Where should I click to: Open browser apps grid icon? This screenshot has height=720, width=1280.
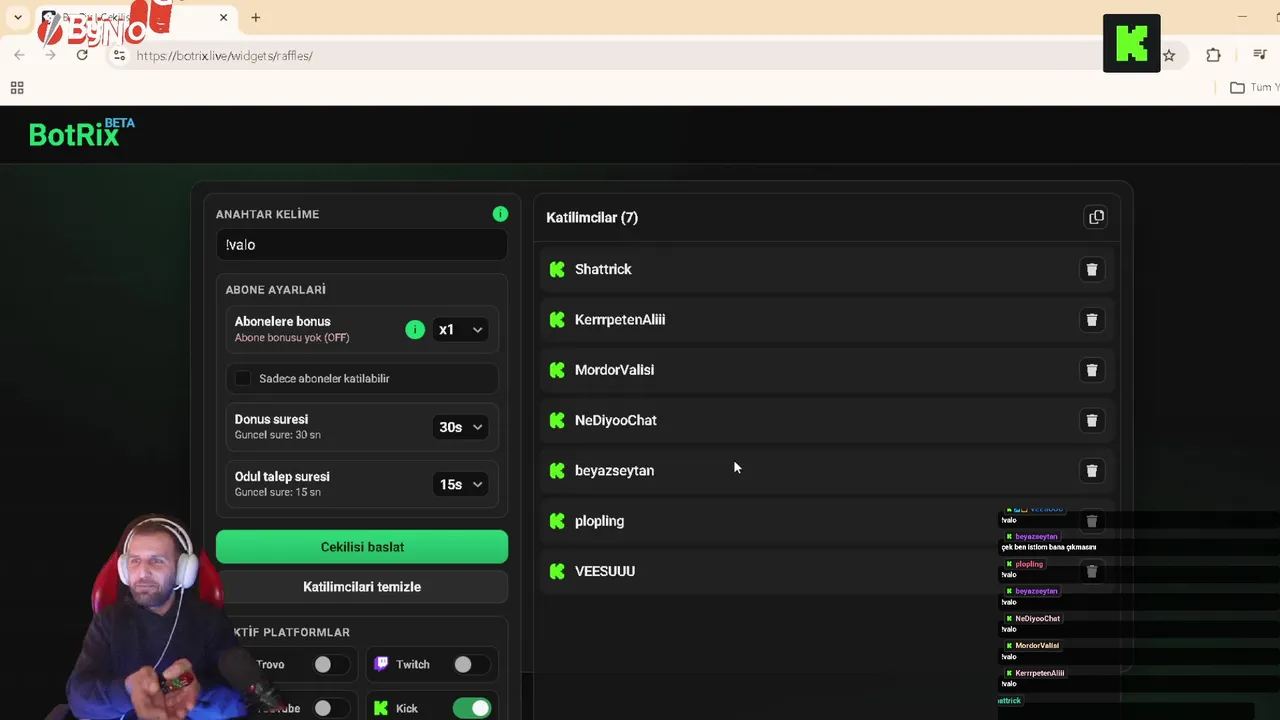17,88
